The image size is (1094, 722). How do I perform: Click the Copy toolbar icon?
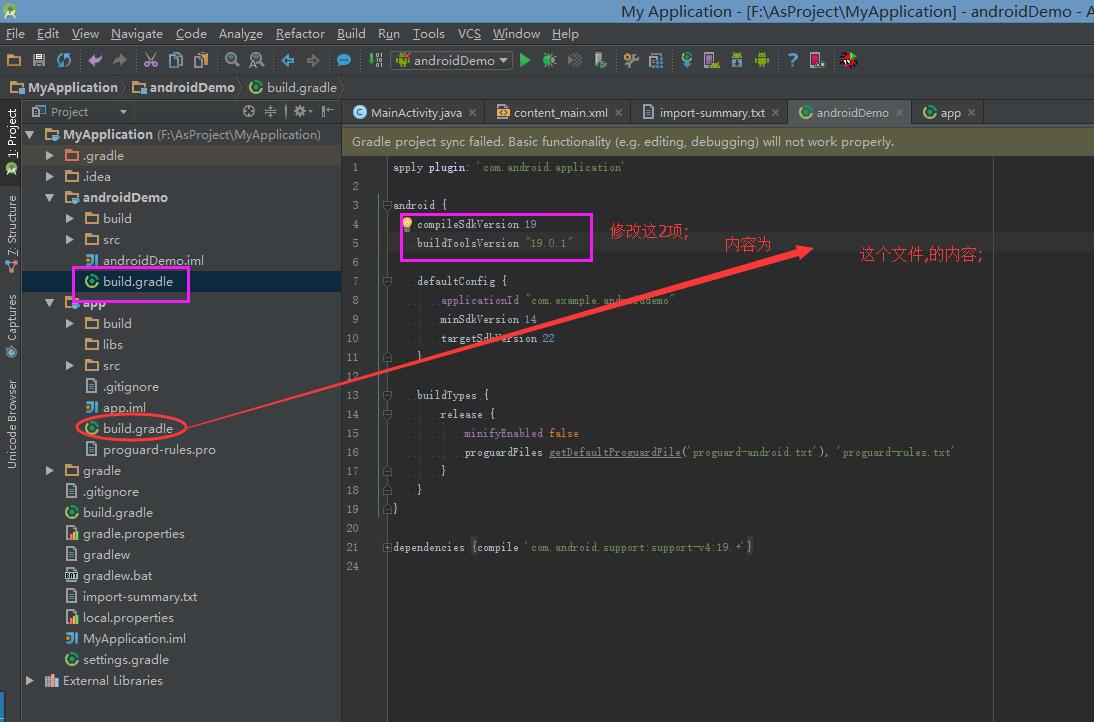click(x=176, y=61)
